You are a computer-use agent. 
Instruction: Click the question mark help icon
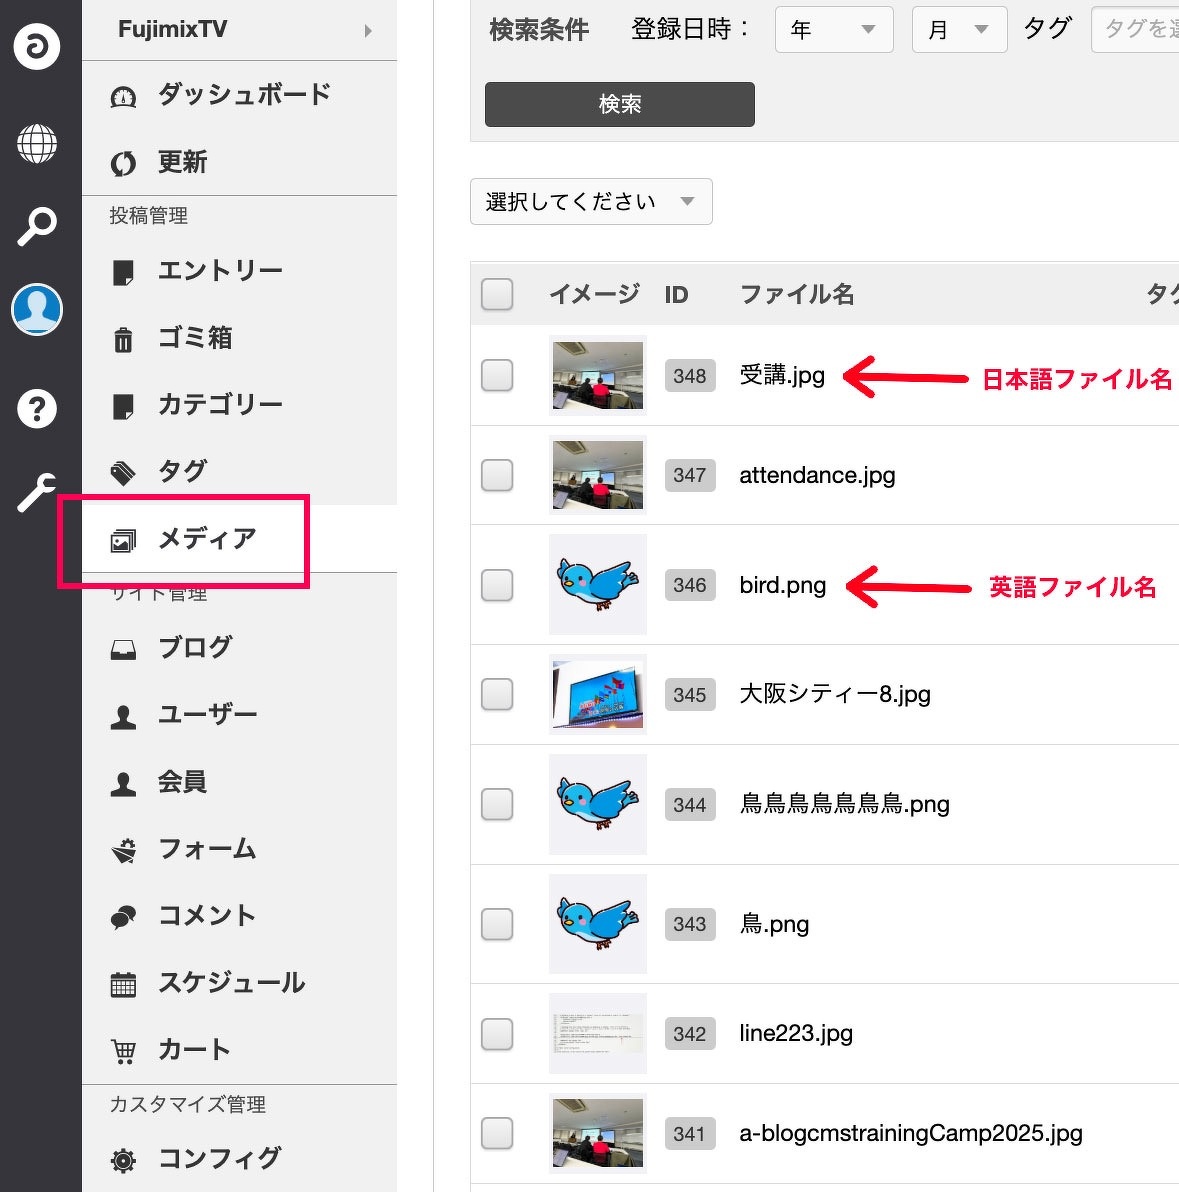click(37, 408)
